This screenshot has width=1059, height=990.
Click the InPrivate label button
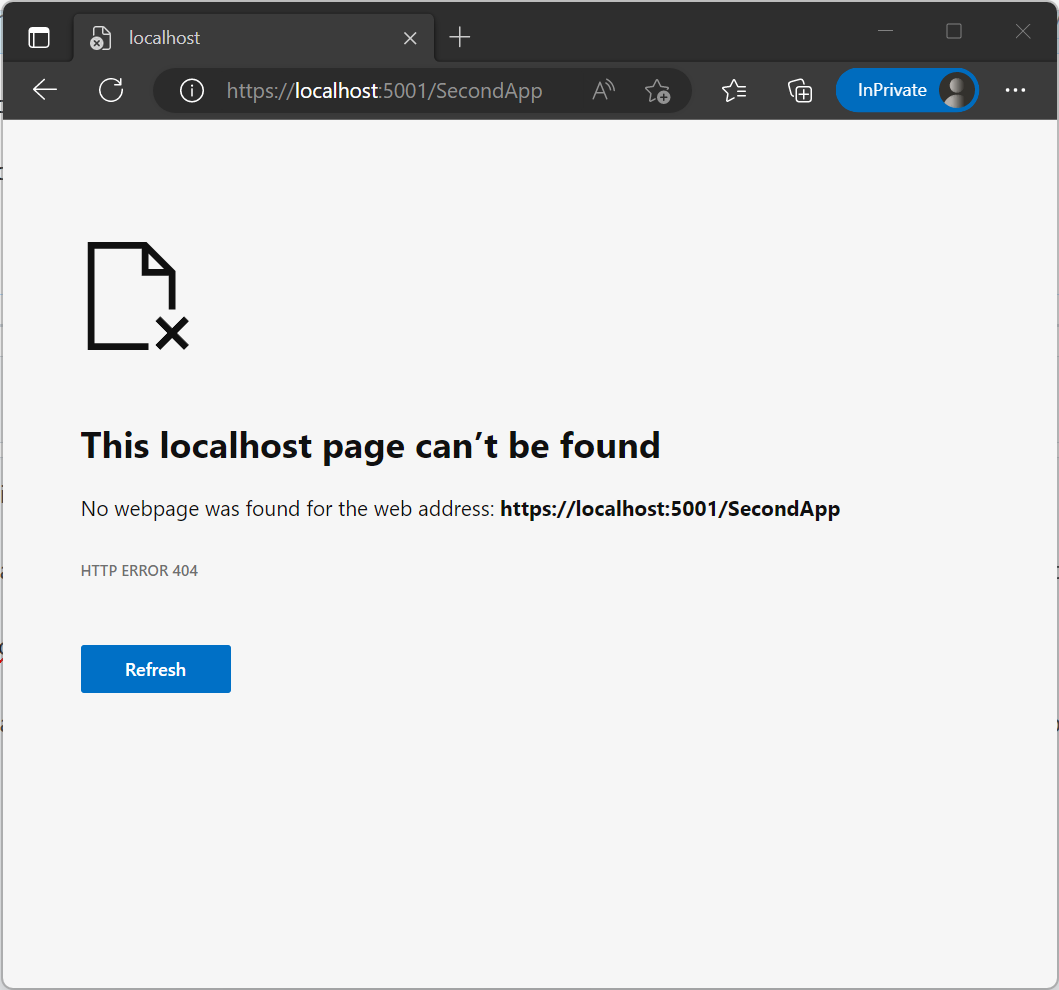(891, 89)
